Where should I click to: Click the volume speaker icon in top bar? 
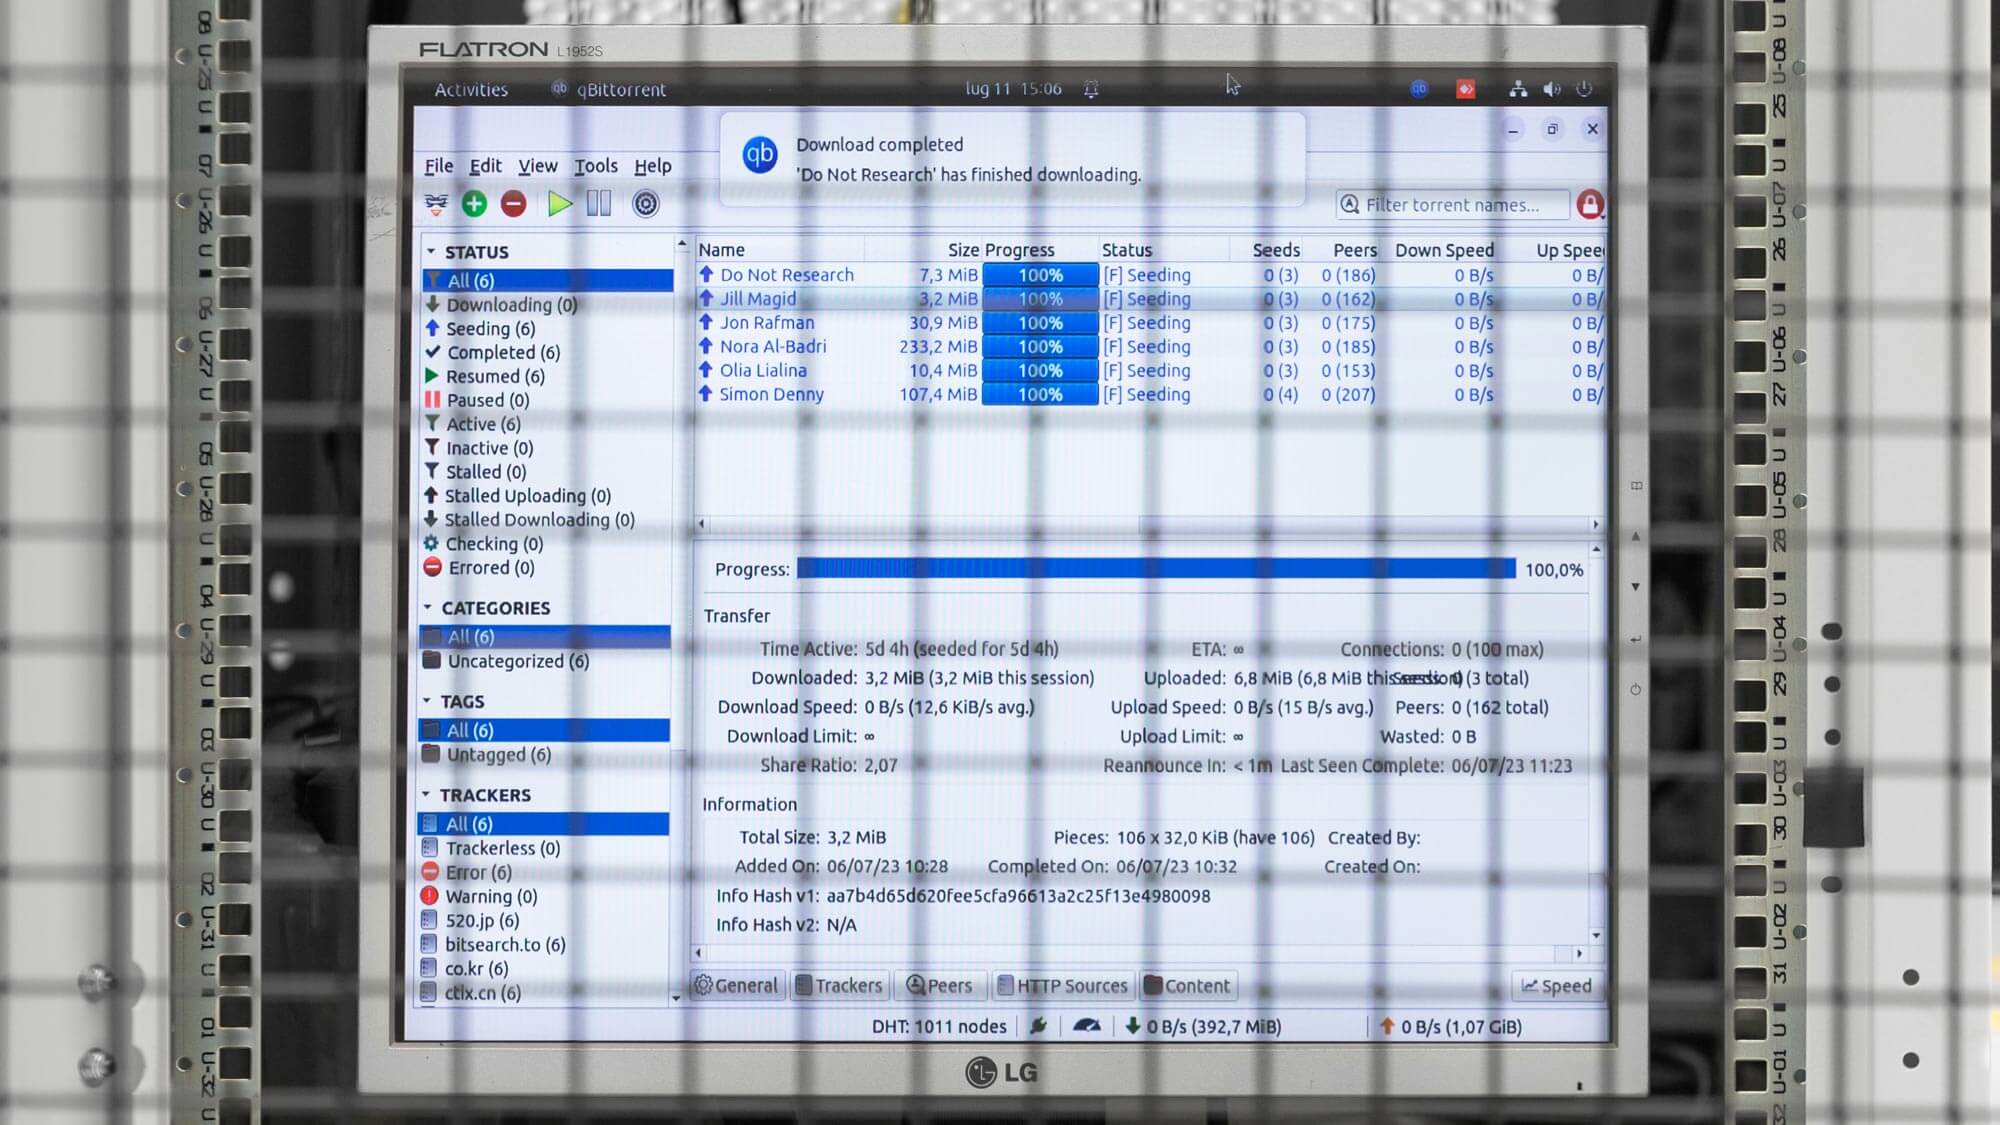(x=1551, y=89)
